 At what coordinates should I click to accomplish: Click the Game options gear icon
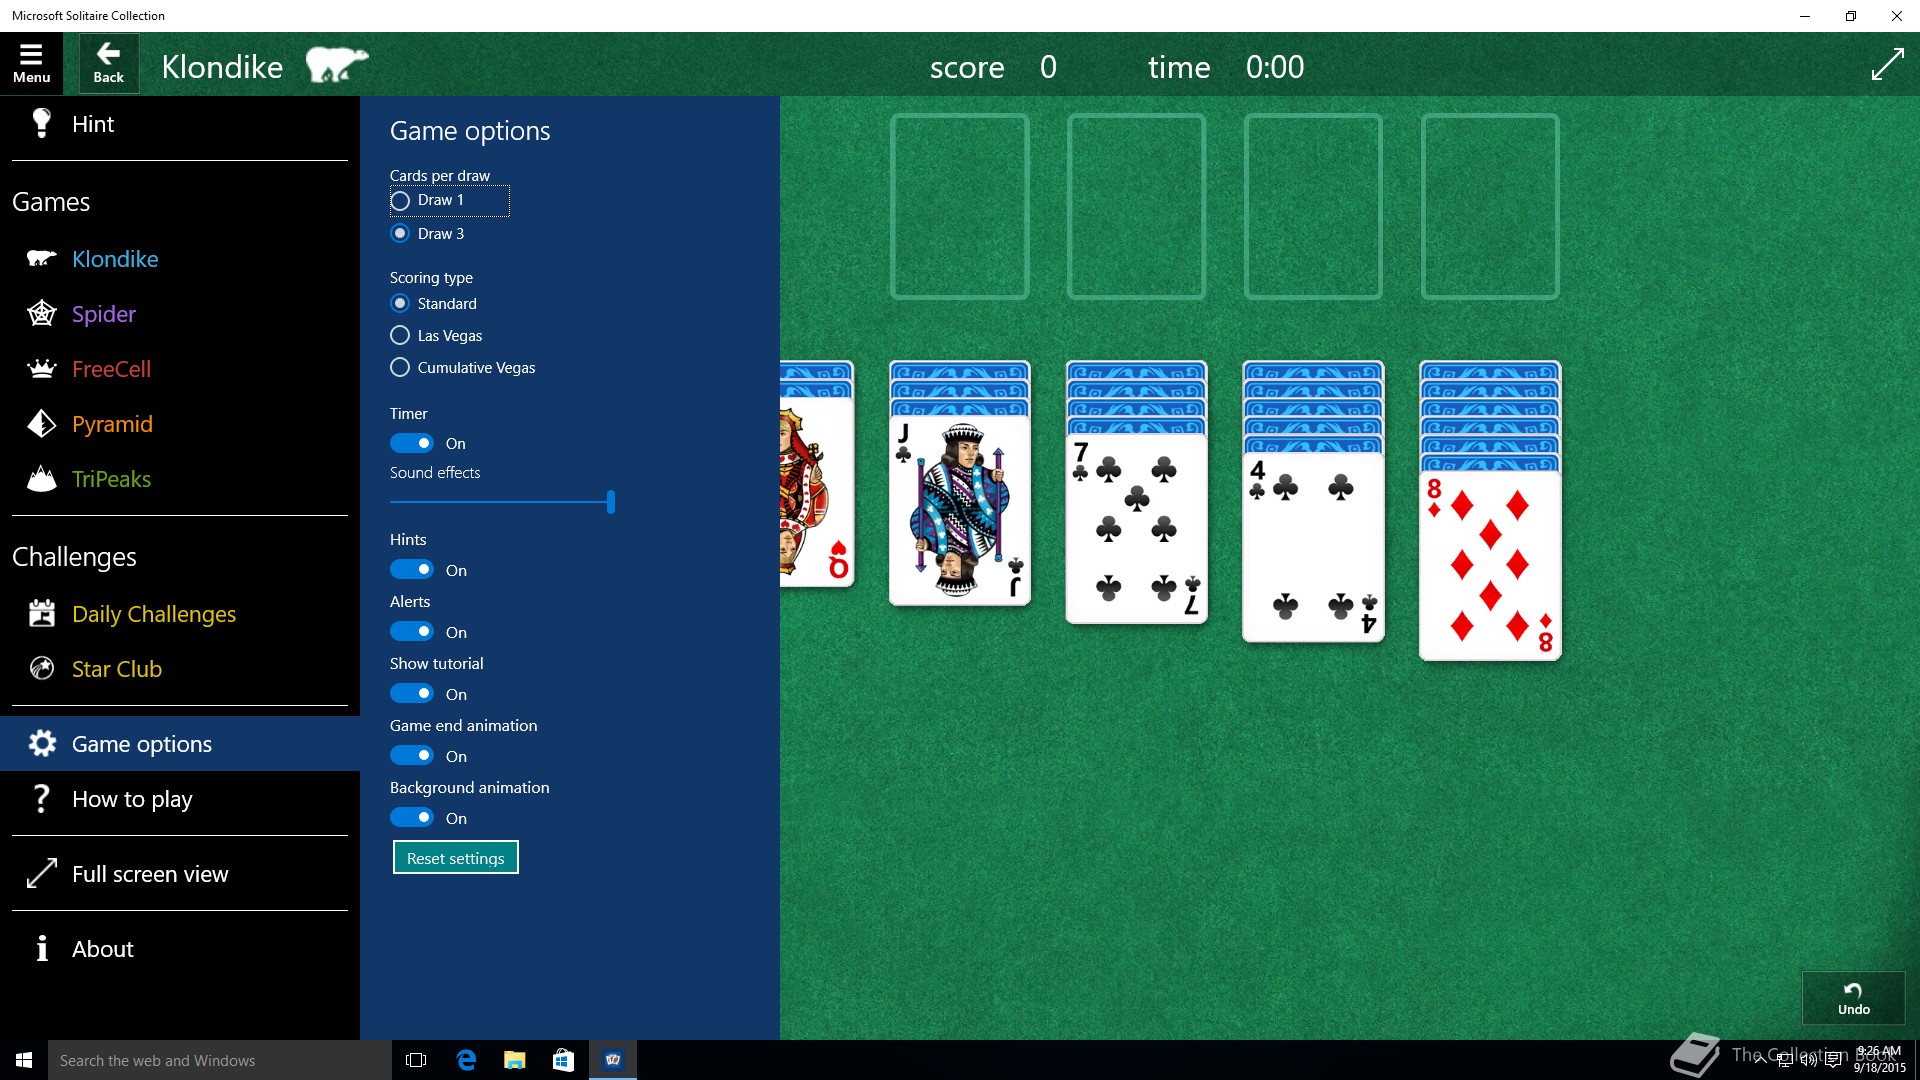[41, 743]
